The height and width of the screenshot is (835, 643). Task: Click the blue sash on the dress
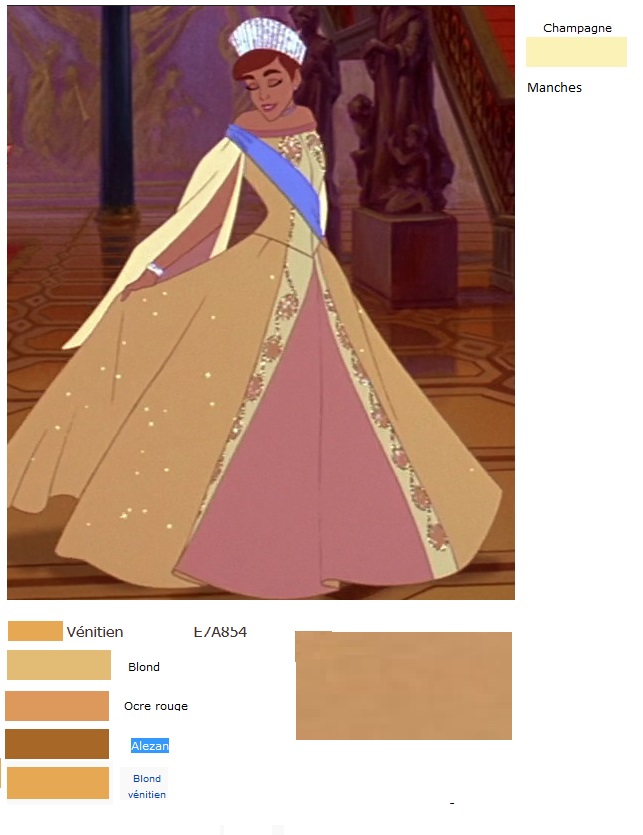(x=277, y=178)
